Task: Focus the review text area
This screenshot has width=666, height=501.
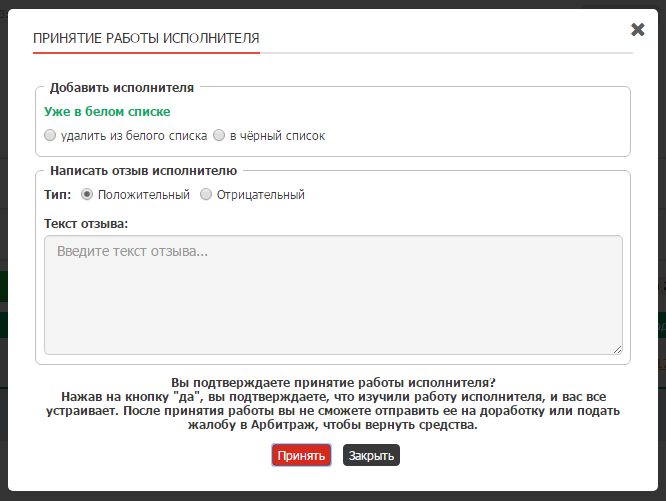Action: coord(333,295)
